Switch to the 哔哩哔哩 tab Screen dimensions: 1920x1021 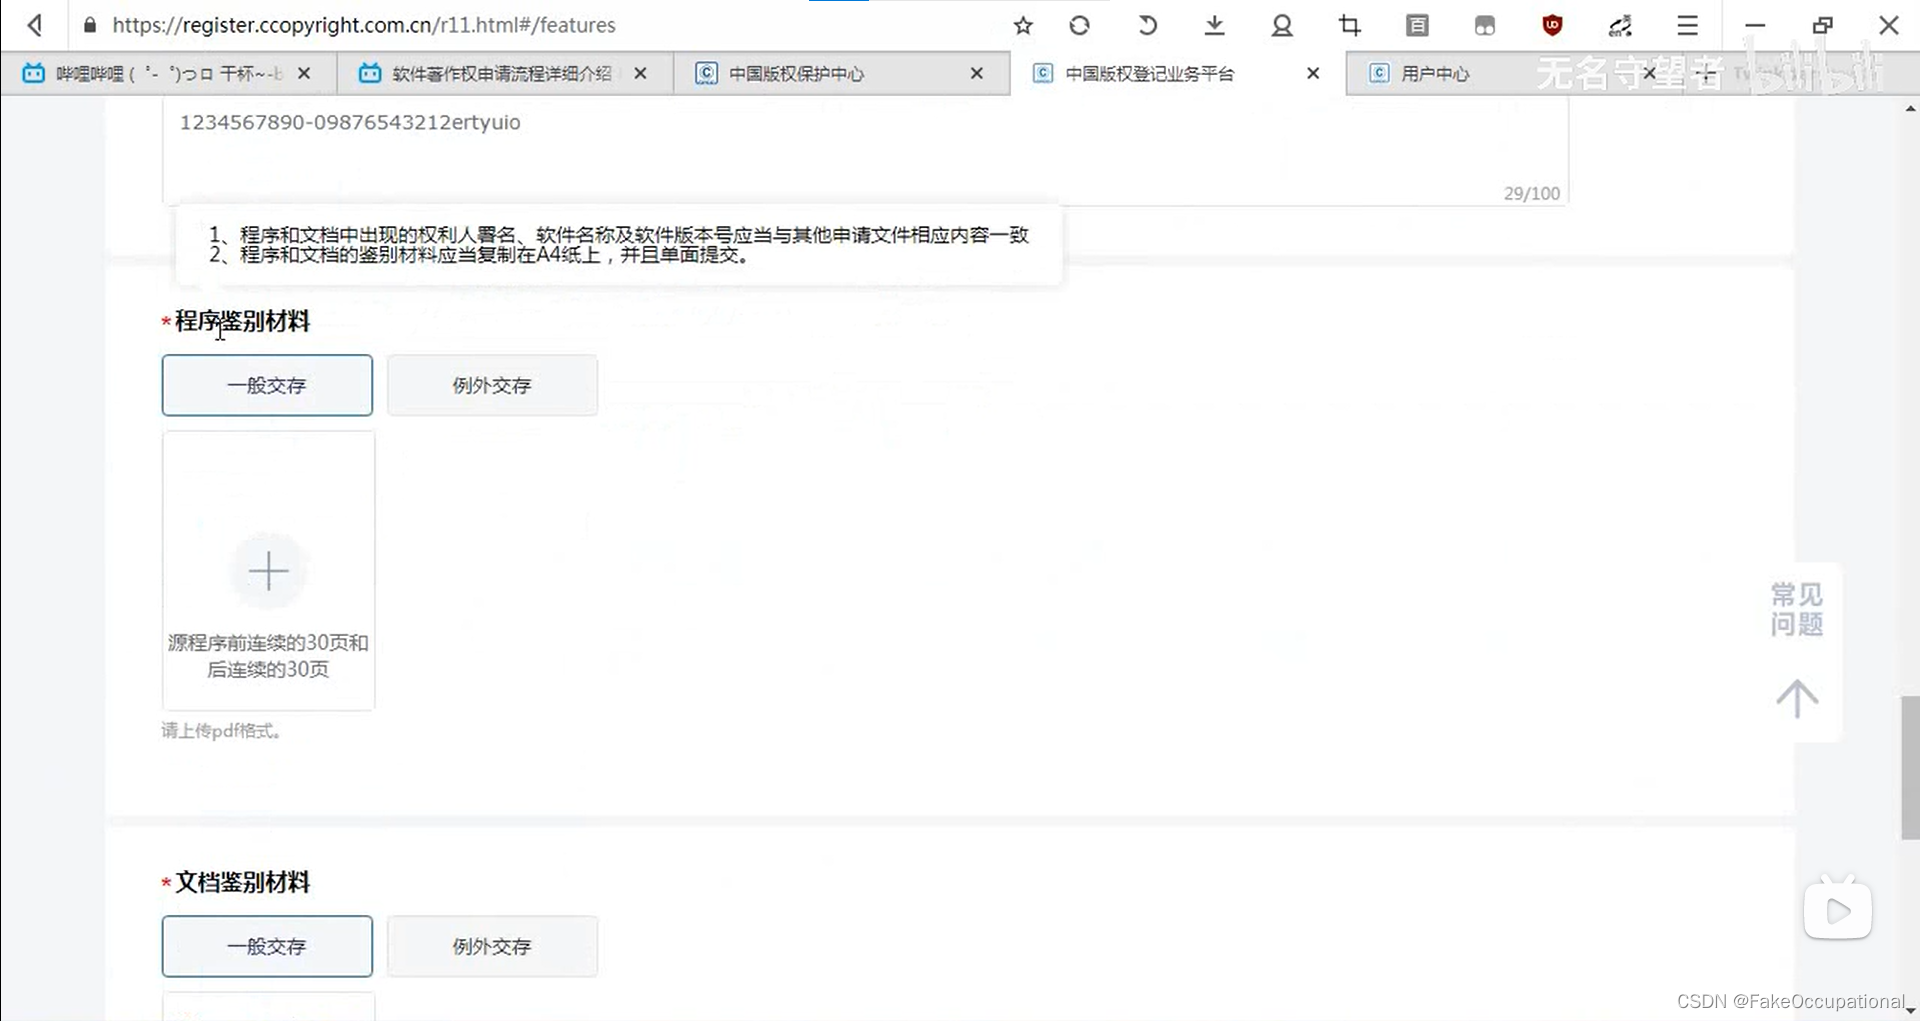pyautogui.click(x=168, y=73)
